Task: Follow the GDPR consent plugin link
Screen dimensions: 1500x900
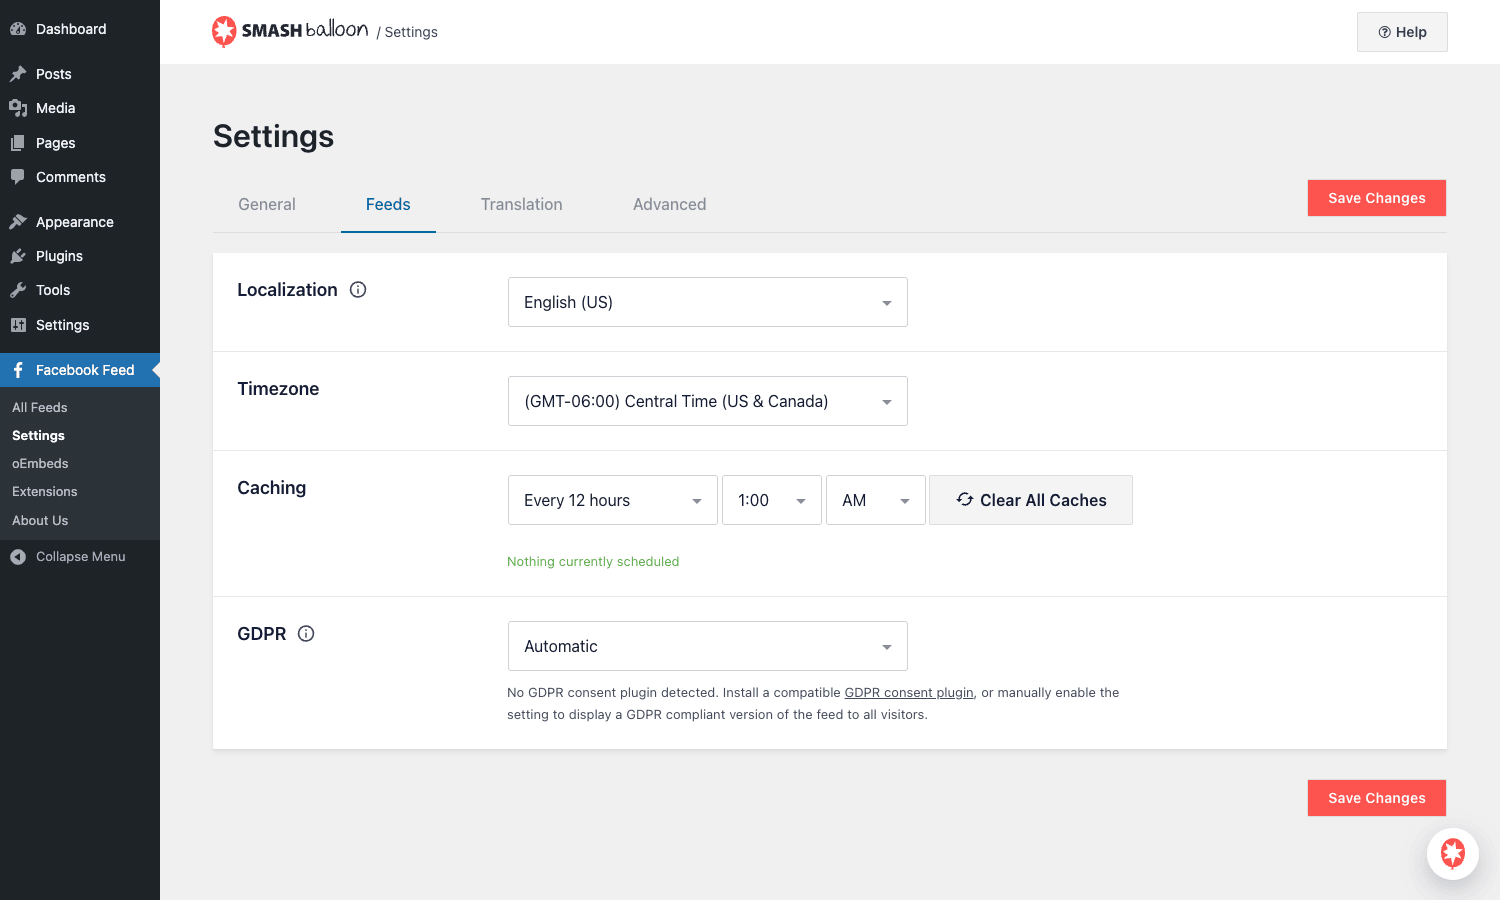Action: pyautogui.click(x=909, y=692)
